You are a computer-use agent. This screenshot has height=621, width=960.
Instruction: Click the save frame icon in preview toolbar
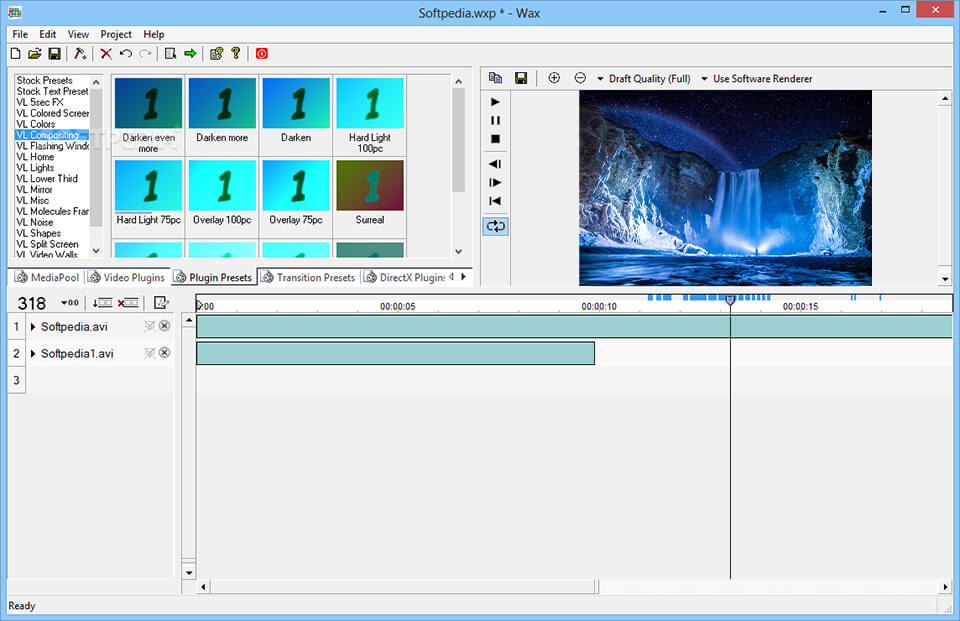coord(521,78)
